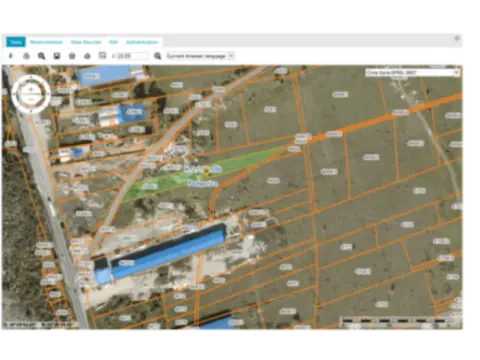Pan east with navigation wheel right arrow

(48, 94)
